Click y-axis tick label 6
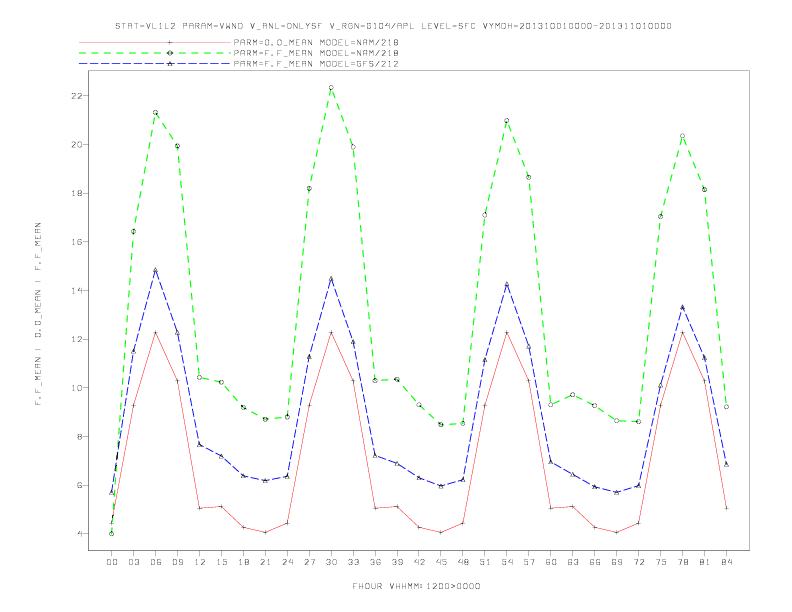Viewport: 792px width, 612px height. pyautogui.click(x=79, y=485)
